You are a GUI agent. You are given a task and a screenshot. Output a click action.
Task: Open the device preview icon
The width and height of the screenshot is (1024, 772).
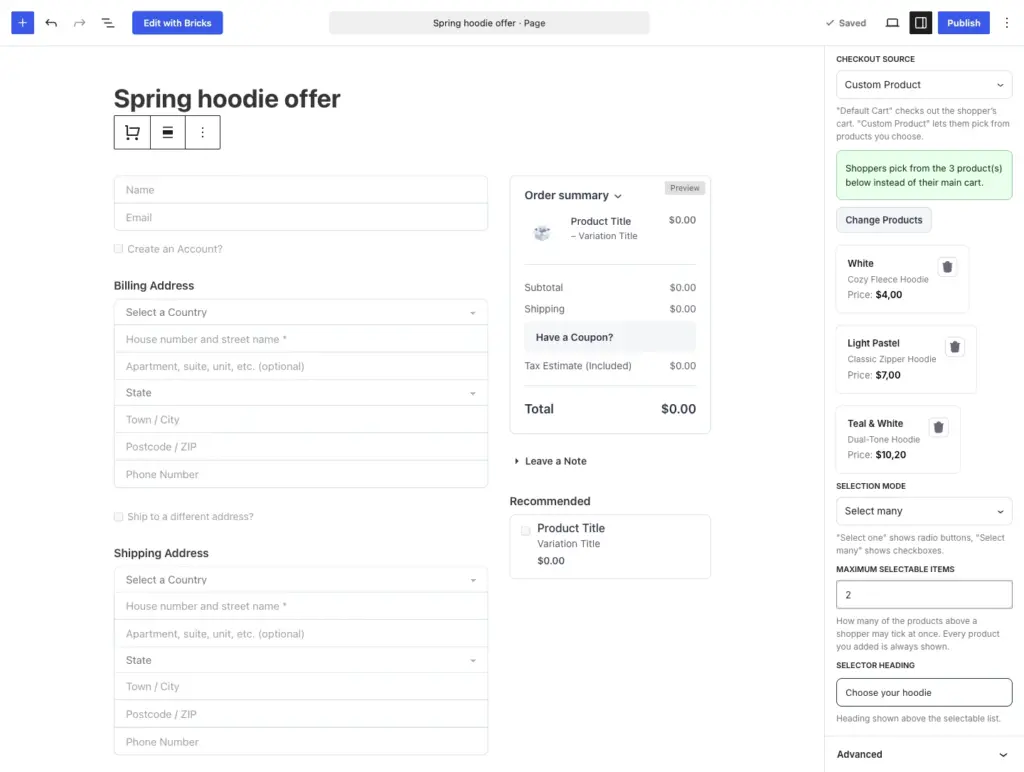pyautogui.click(x=892, y=23)
